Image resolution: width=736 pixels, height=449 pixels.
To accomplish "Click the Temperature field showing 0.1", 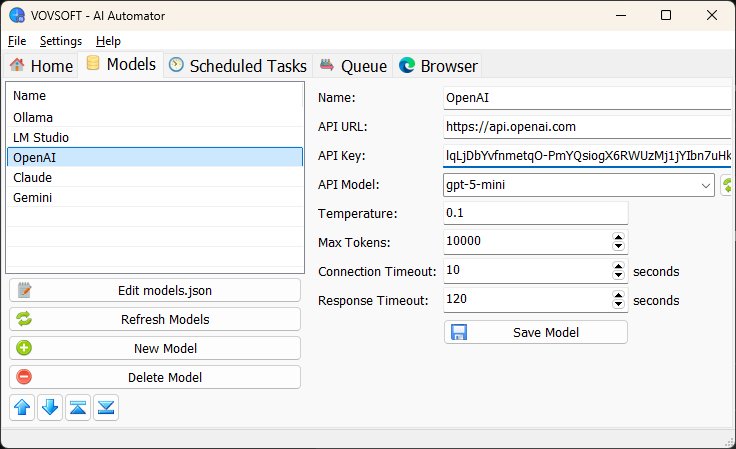I will coord(536,213).
